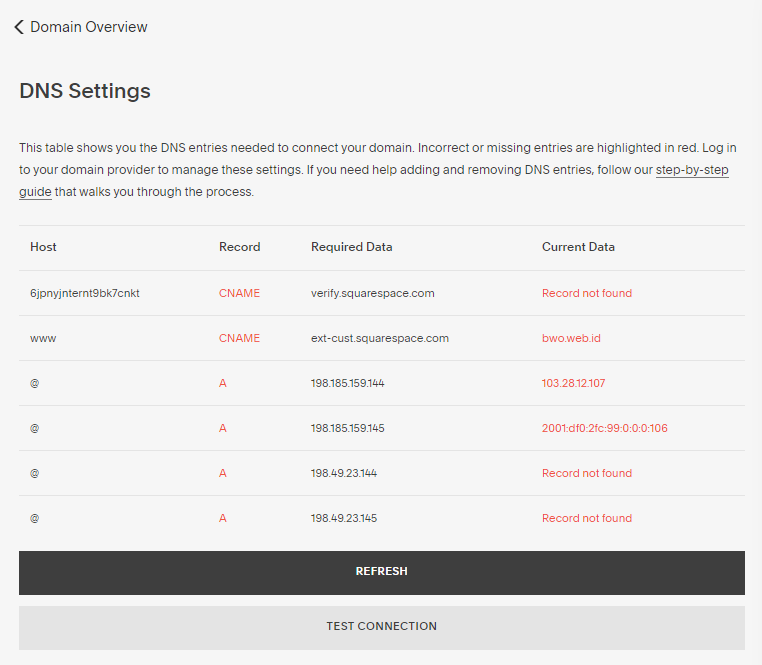This screenshot has width=762, height=665.
Task: Click Record not found in 198.49.23.145 row
Action: pos(587,518)
